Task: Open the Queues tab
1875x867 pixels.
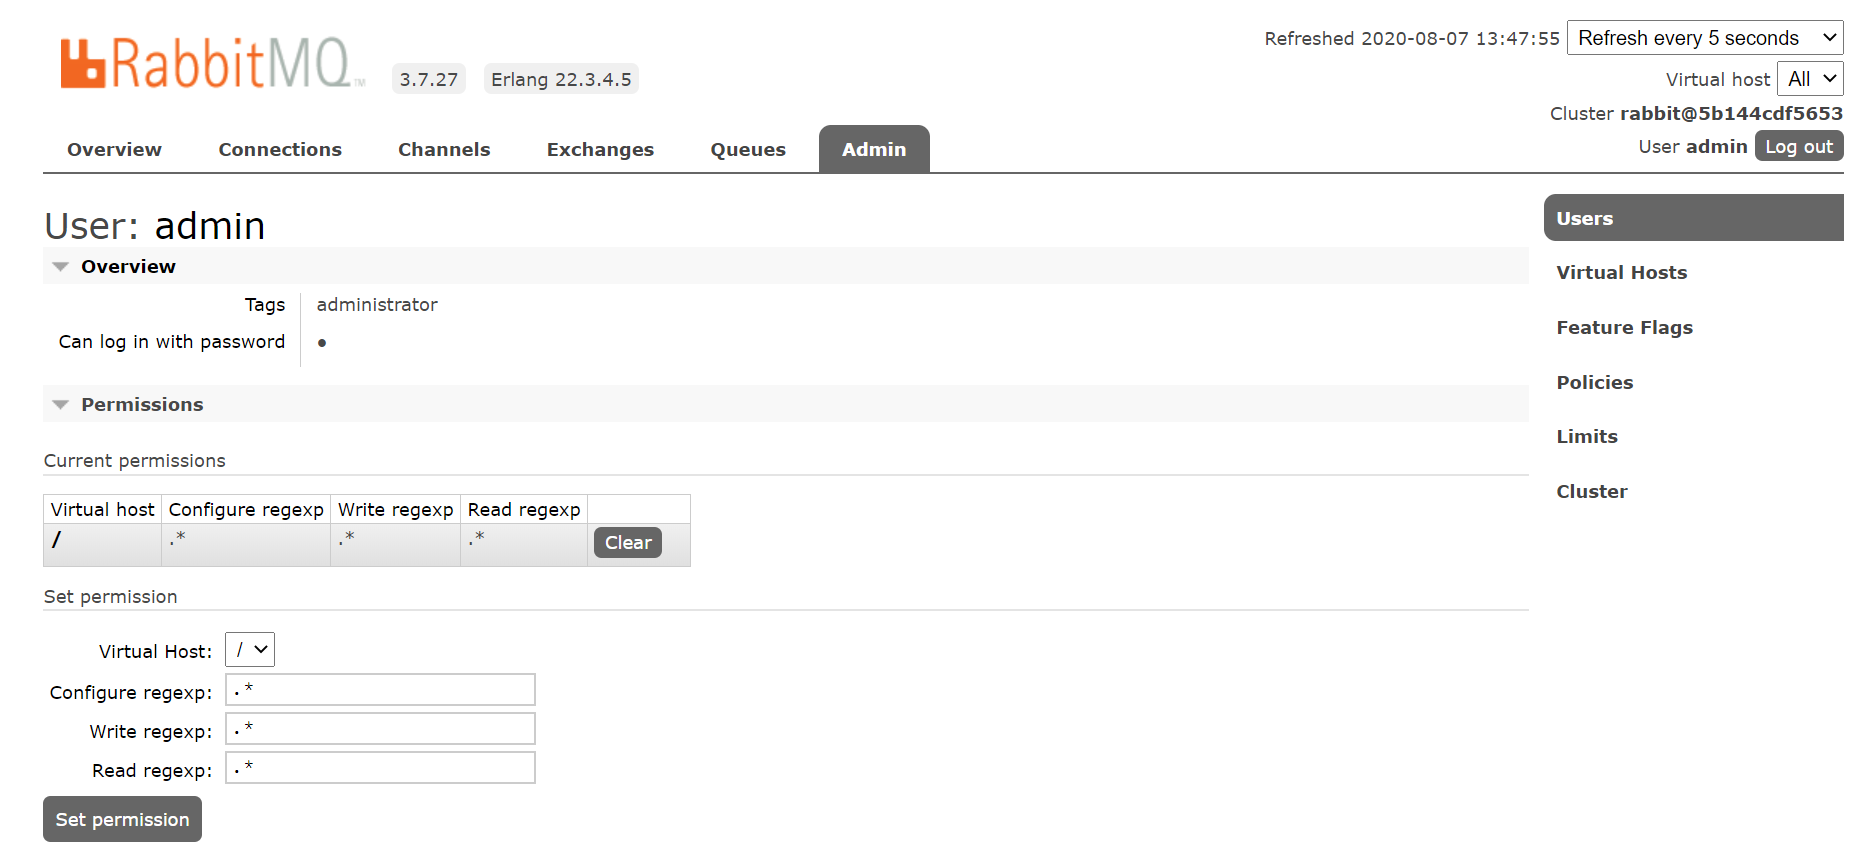Action: tap(748, 149)
